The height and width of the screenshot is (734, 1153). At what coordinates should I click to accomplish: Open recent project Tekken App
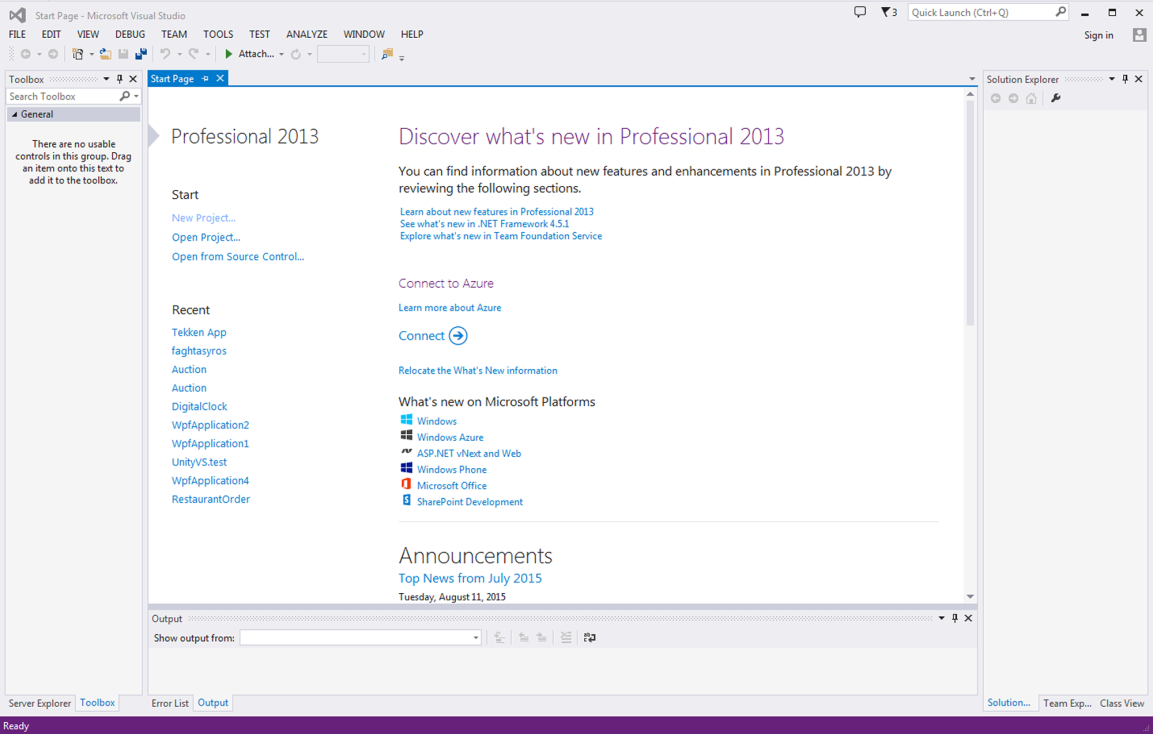coord(199,332)
